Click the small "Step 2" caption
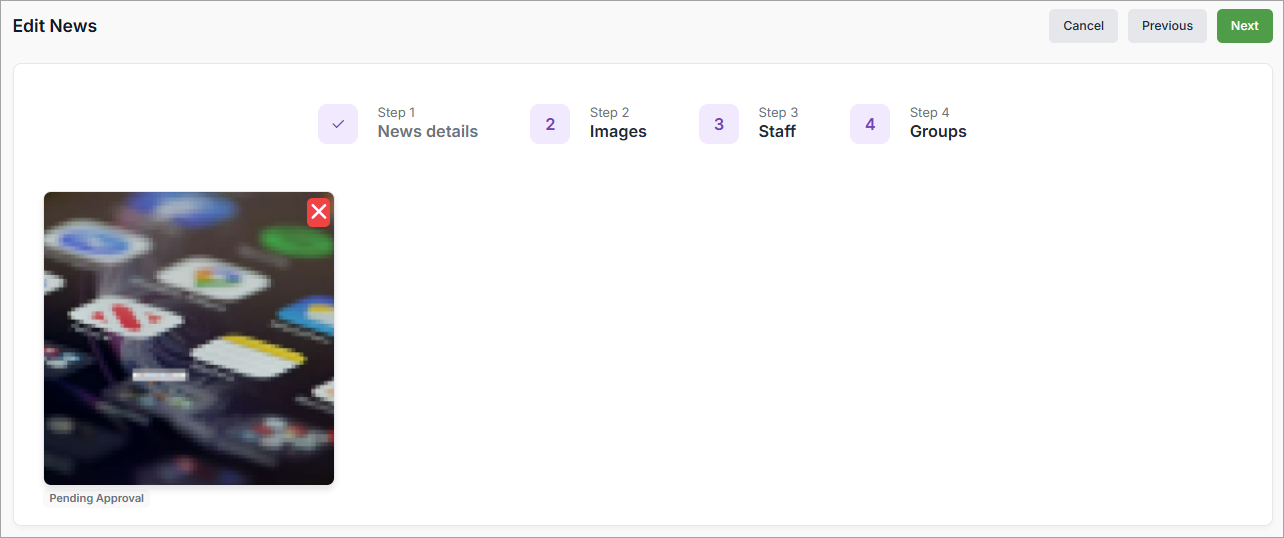This screenshot has height=538, width=1284. 609,112
